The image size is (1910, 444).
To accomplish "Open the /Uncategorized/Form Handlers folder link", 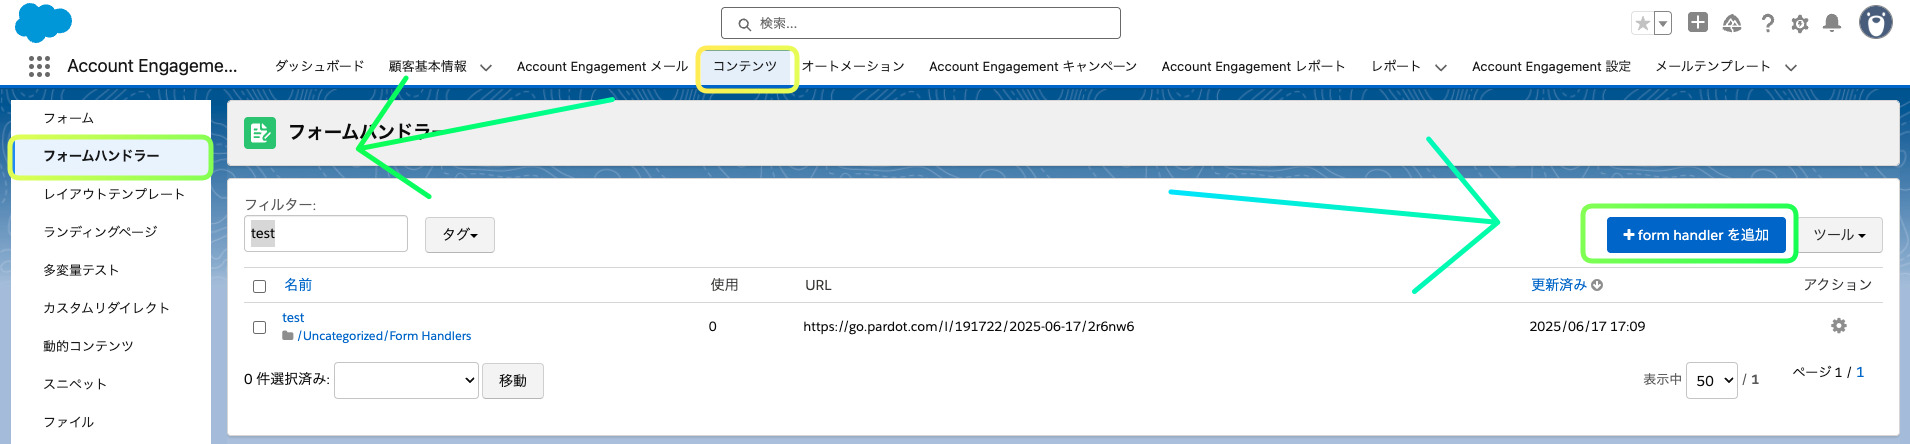I will (384, 336).
